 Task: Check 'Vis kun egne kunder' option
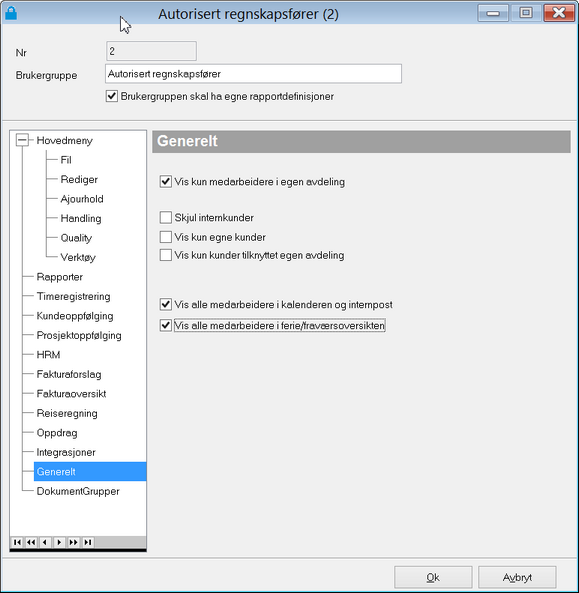coord(166,237)
